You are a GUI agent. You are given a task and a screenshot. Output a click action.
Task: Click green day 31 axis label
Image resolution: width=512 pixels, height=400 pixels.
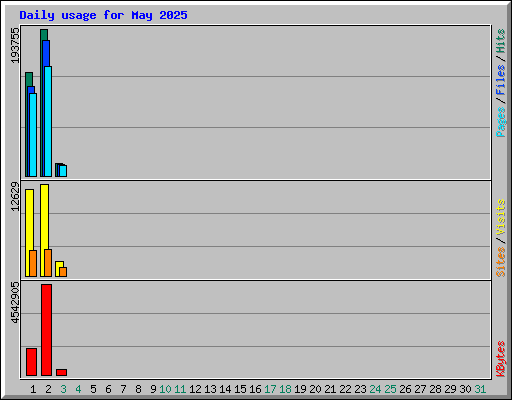click(480, 389)
